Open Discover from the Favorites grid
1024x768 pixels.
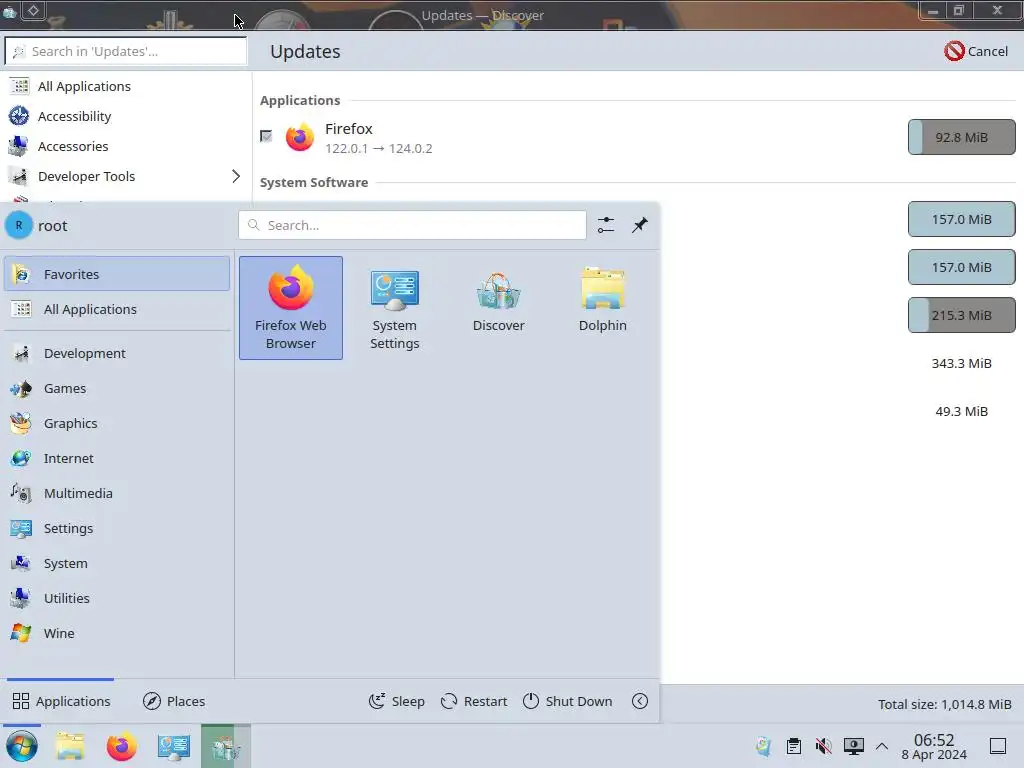[x=498, y=308]
